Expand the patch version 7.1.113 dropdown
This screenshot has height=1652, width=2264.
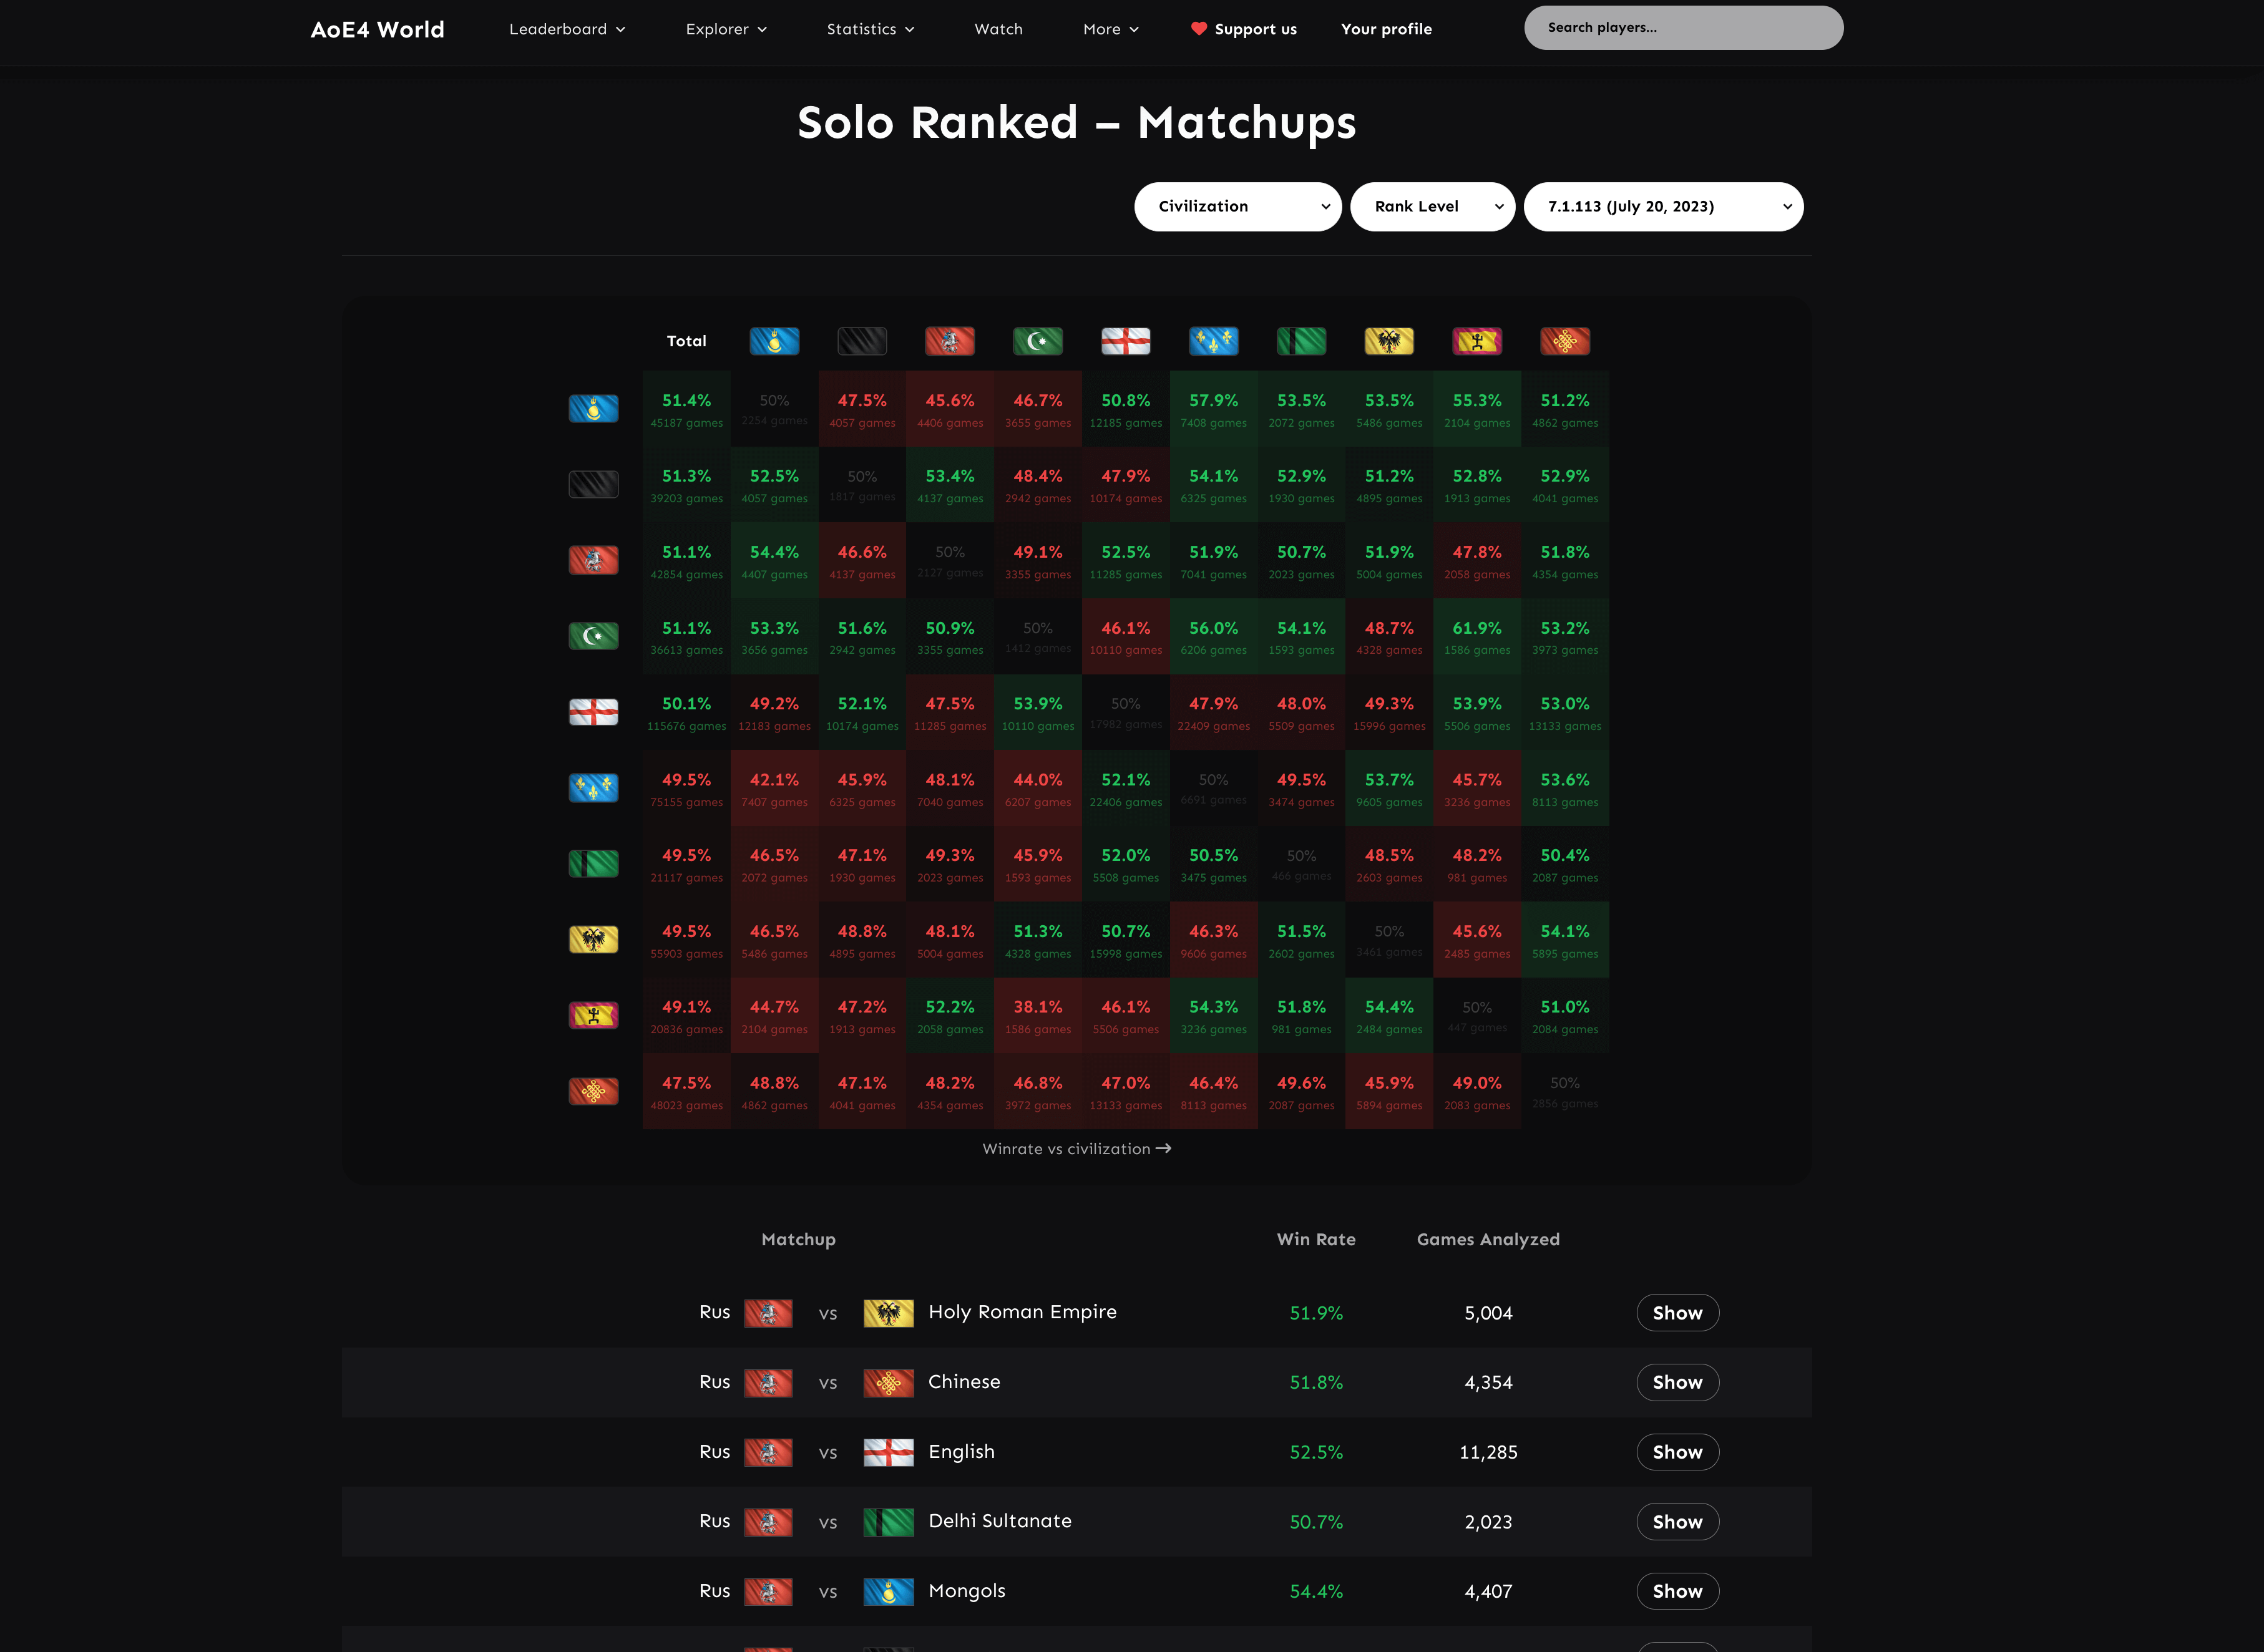[x=1663, y=207]
